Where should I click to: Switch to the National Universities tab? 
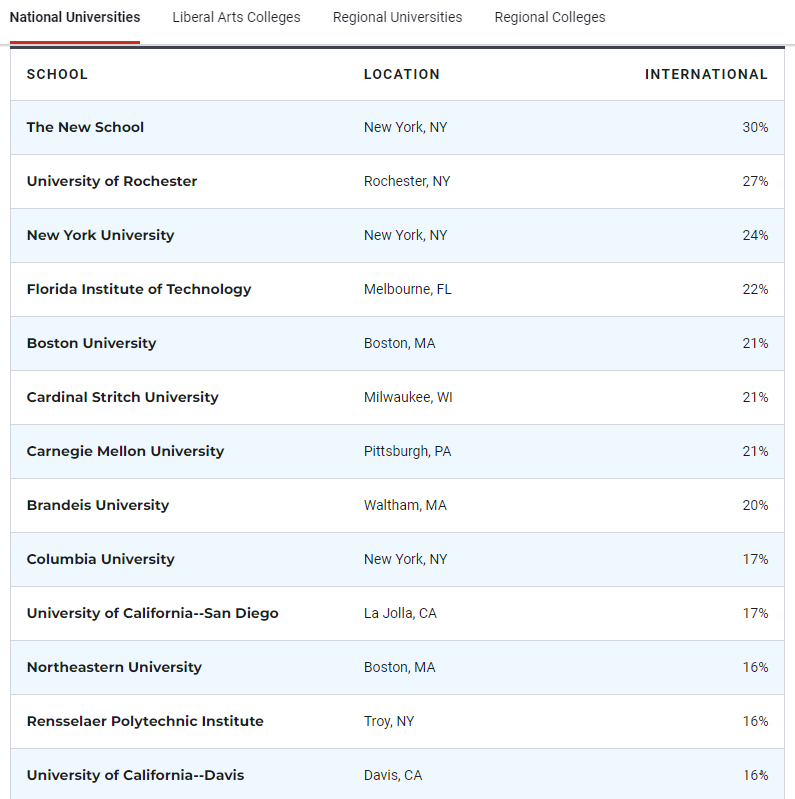click(75, 17)
